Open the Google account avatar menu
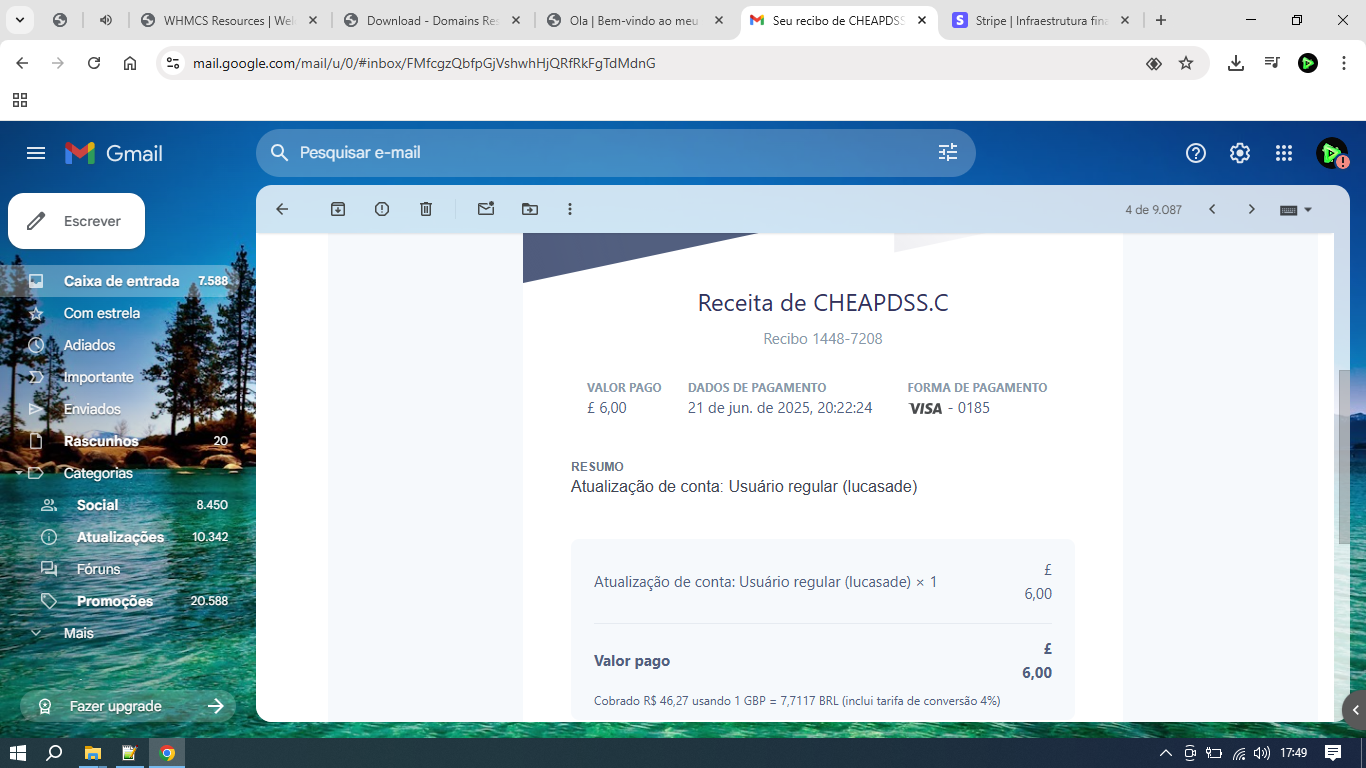The width and height of the screenshot is (1366, 768). pos(1332,153)
